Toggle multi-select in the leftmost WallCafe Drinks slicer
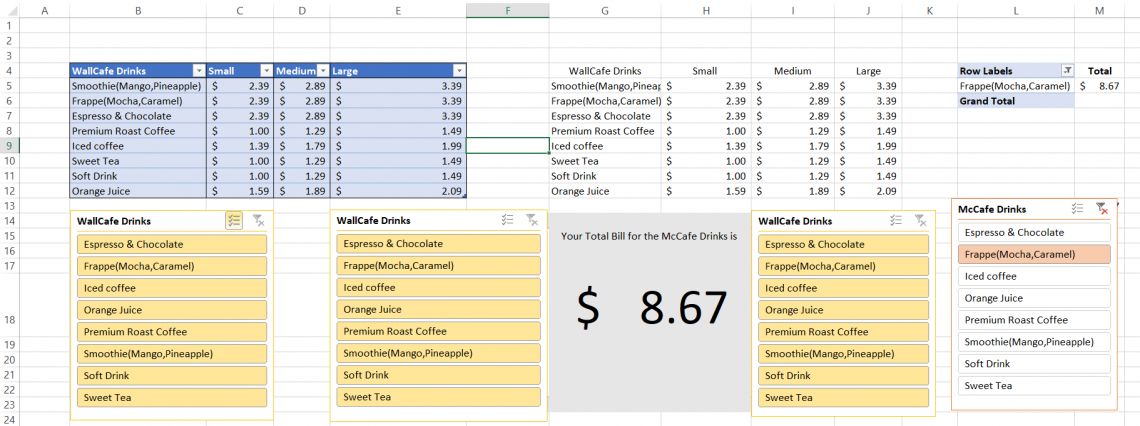Image resolution: width=1140 pixels, height=426 pixels. pyautogui.click(x=234, y=221)
